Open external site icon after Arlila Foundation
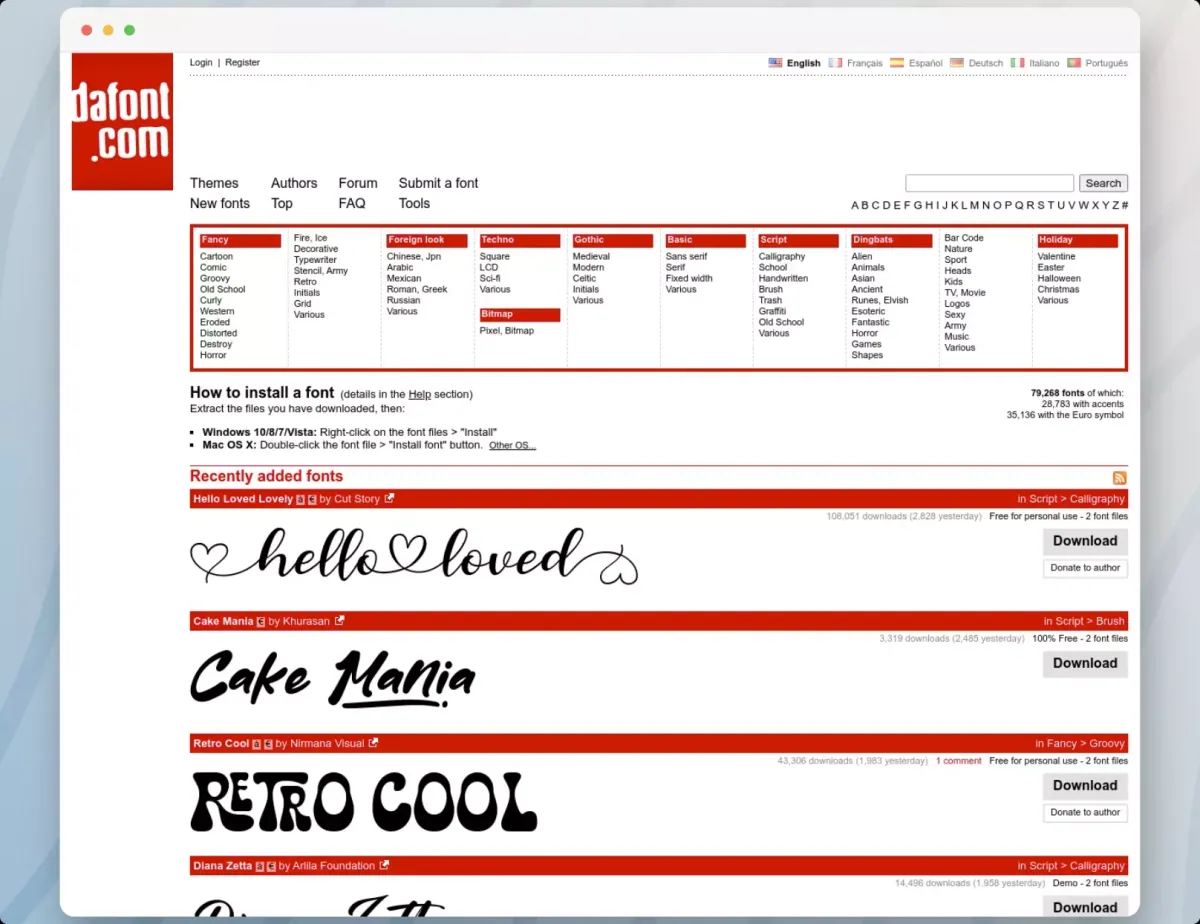Screen dimensions: 1200x924 click(x=384, y=865)
